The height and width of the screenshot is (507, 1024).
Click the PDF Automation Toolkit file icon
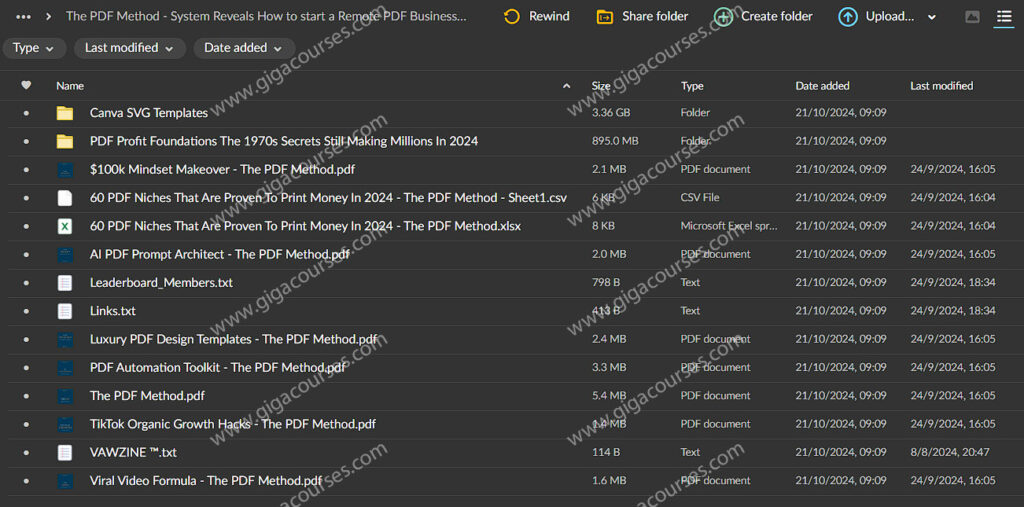[x=65, y=368]
